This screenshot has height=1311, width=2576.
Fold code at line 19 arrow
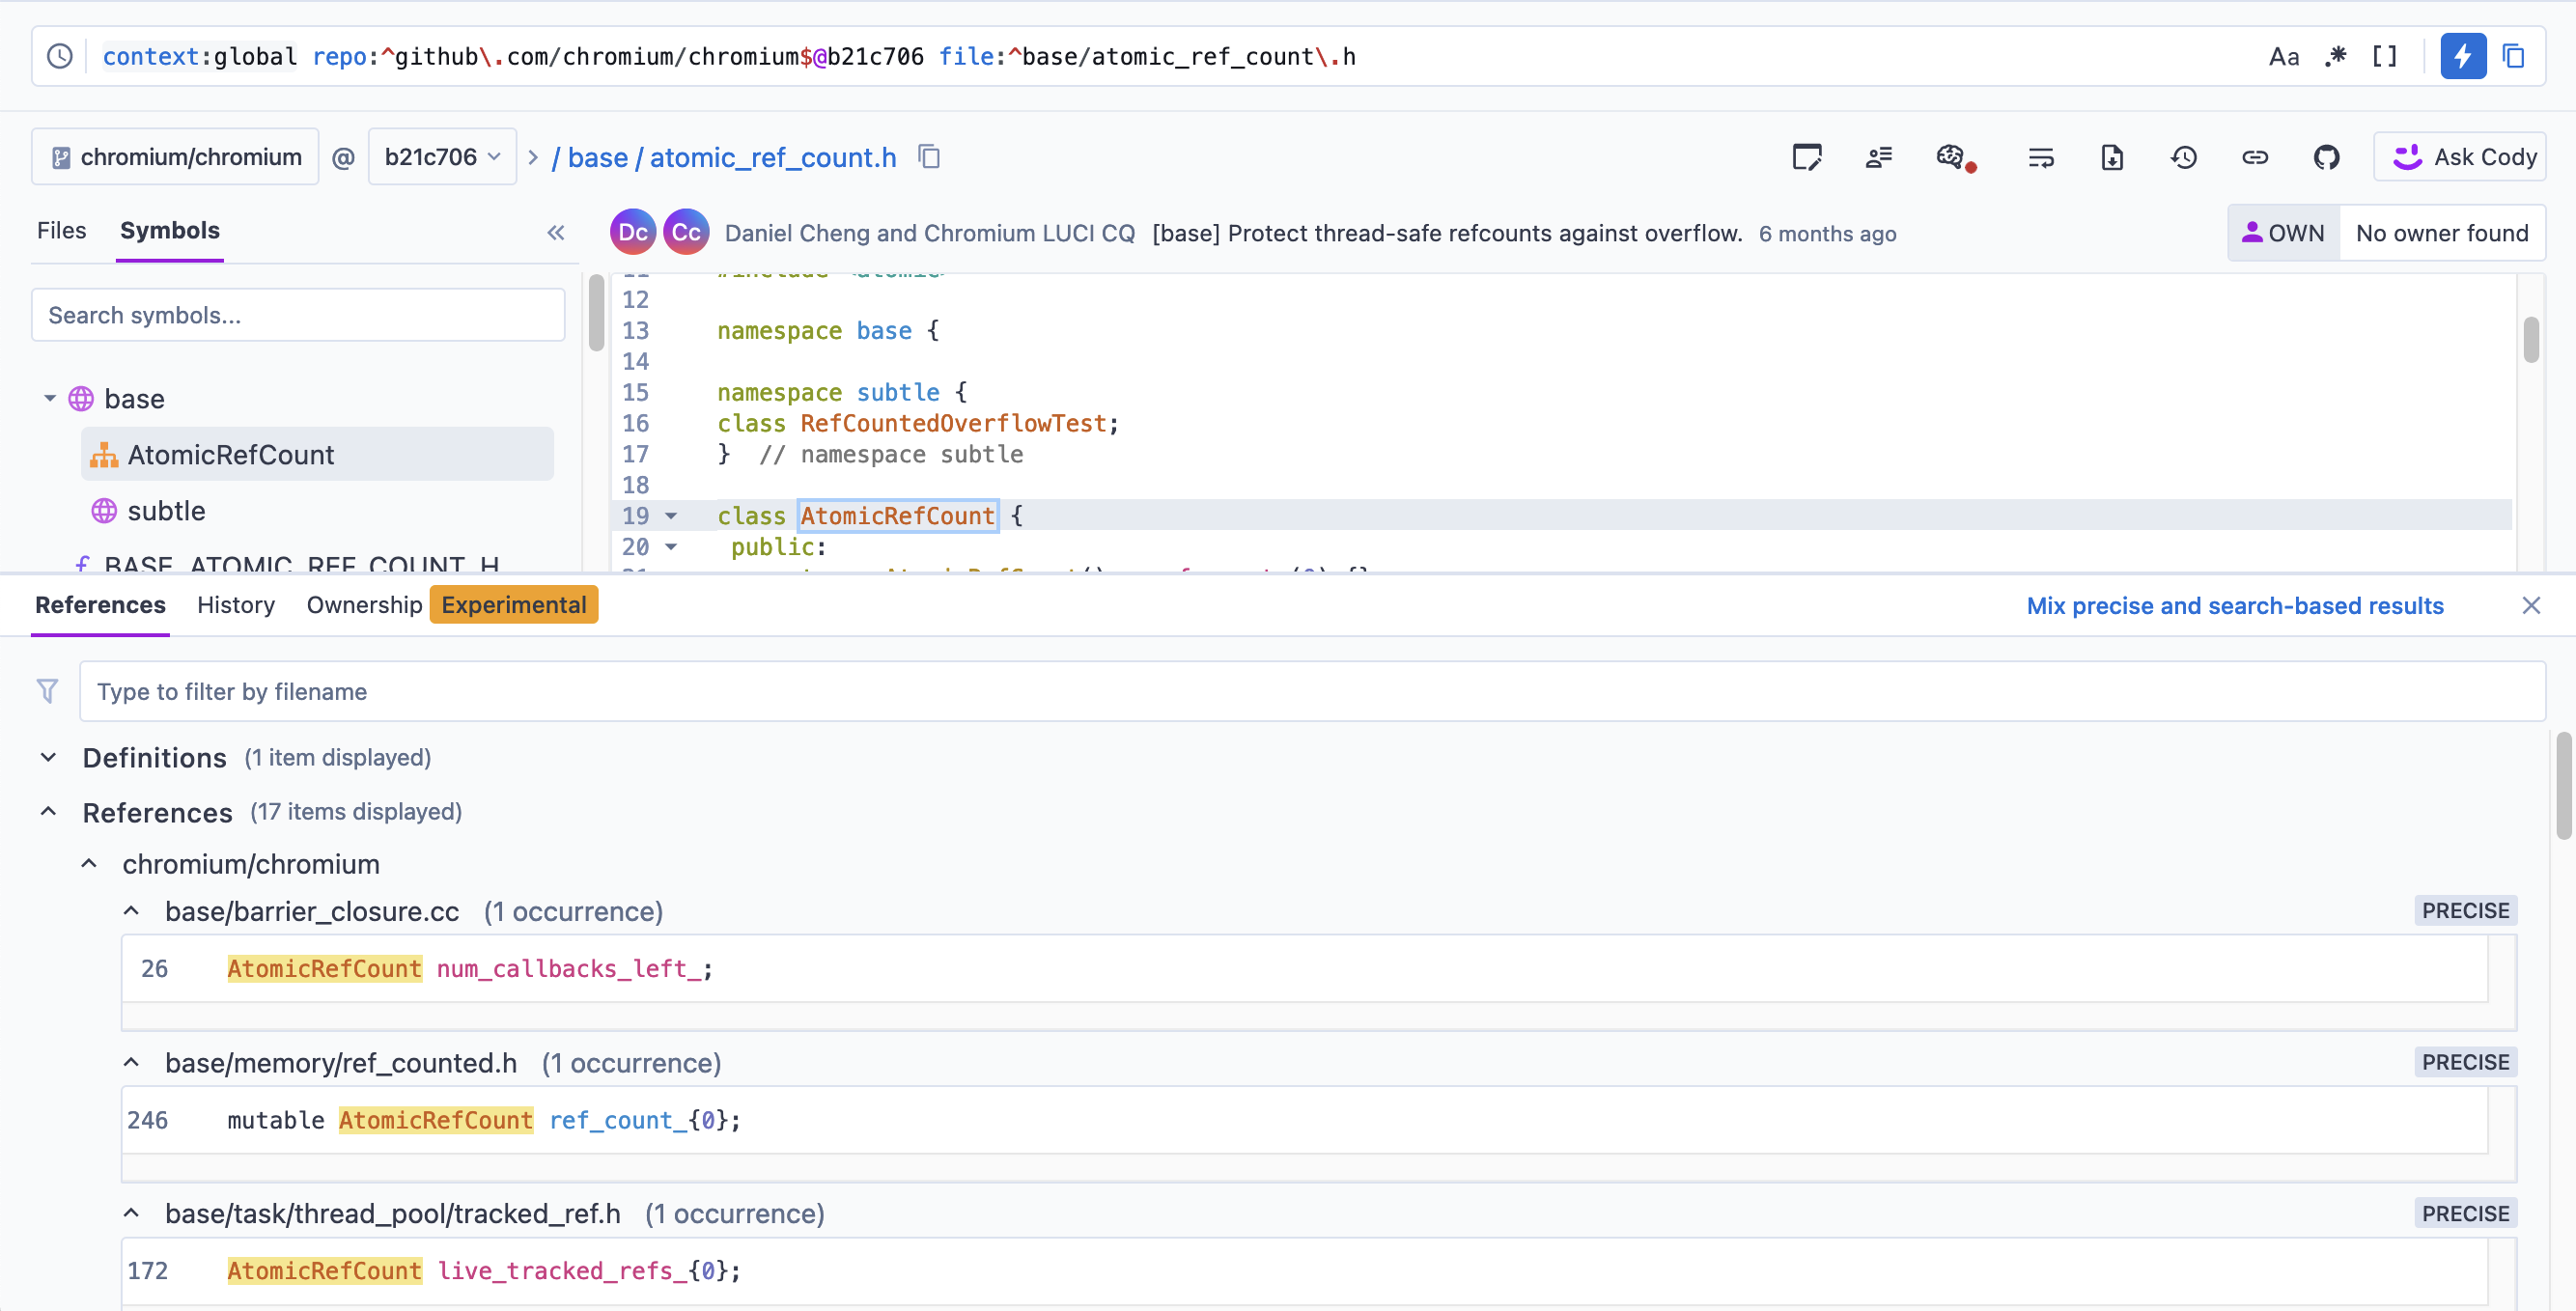671,516
